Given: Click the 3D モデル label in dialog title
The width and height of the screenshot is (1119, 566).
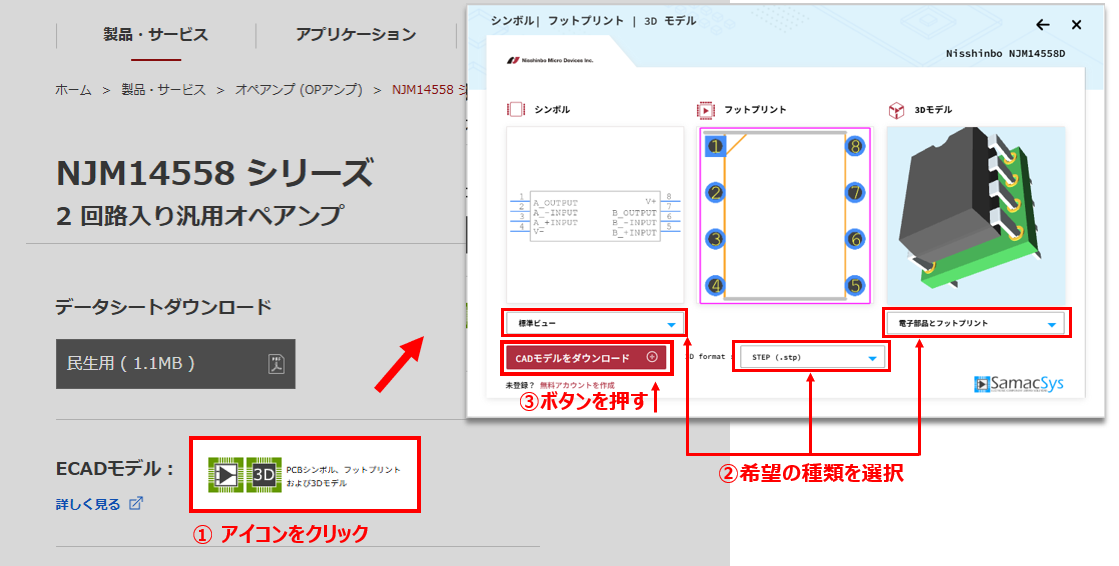Looking at the screenshot, I should (670, 21).
